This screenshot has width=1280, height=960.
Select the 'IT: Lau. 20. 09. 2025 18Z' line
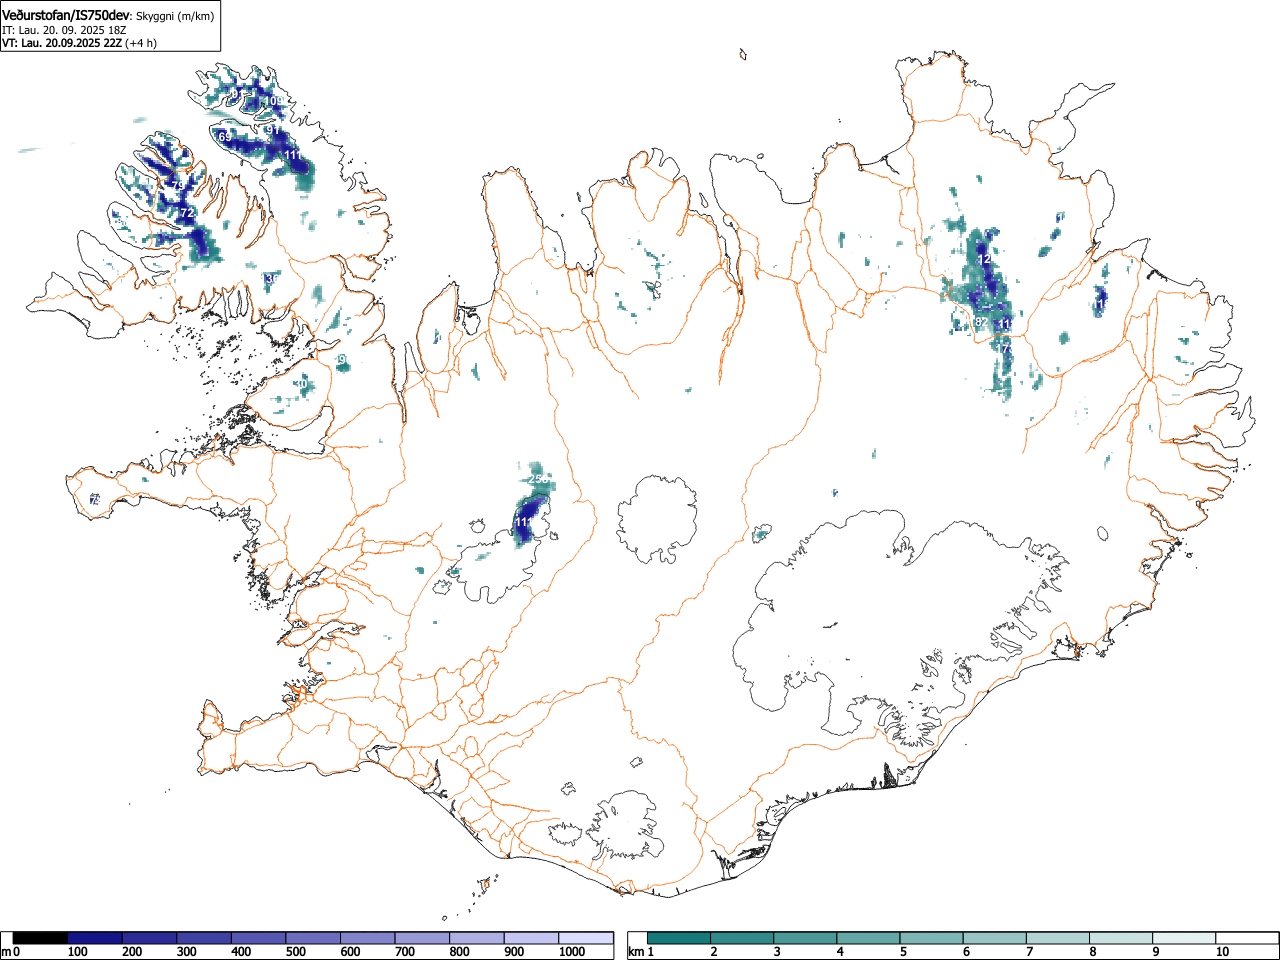pos(64,30)
